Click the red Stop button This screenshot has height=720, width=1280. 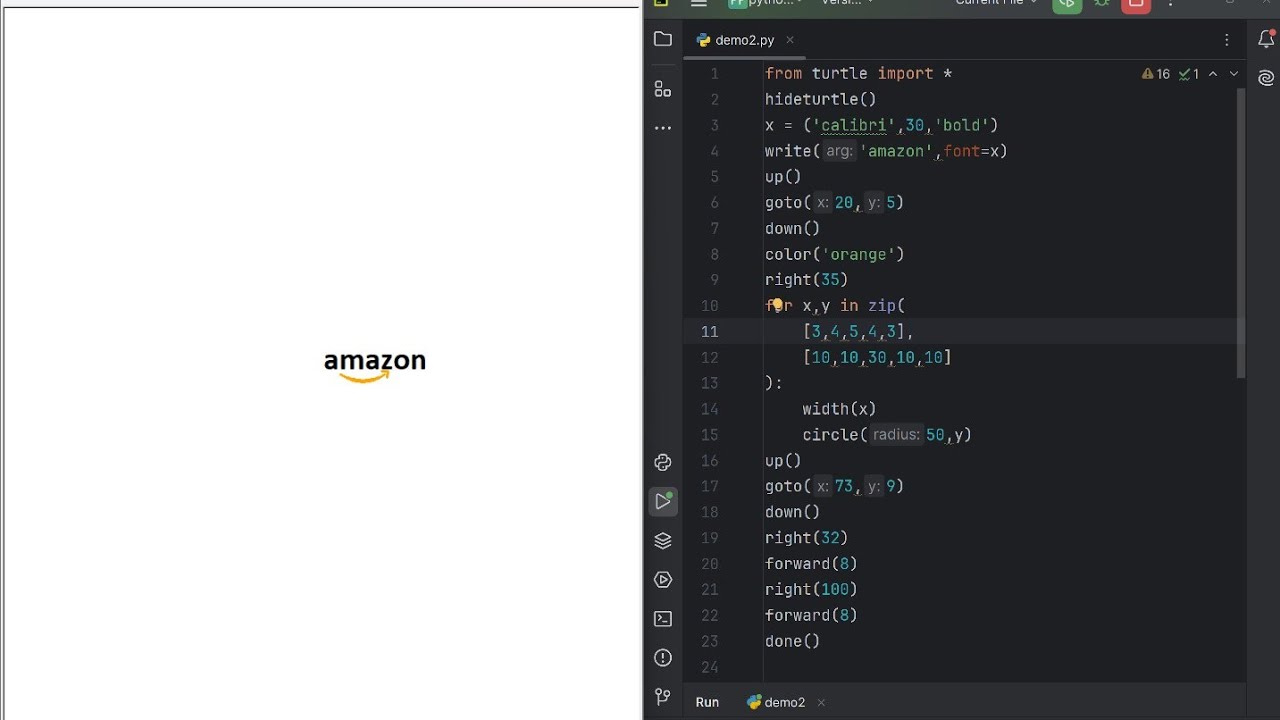pyautogui.click(x=1136, y=4)
